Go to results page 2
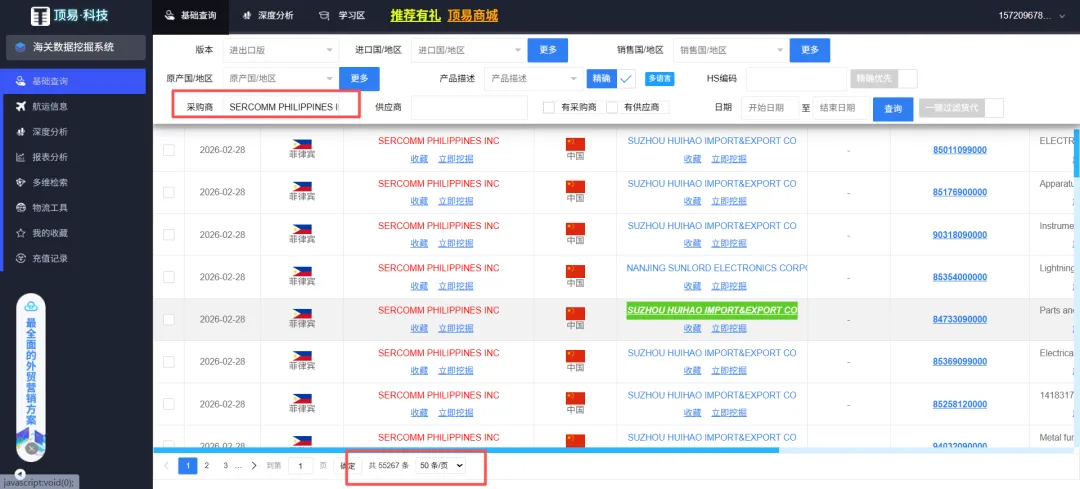This screenshot has height=489, width=1080. (x=206, y=466)
